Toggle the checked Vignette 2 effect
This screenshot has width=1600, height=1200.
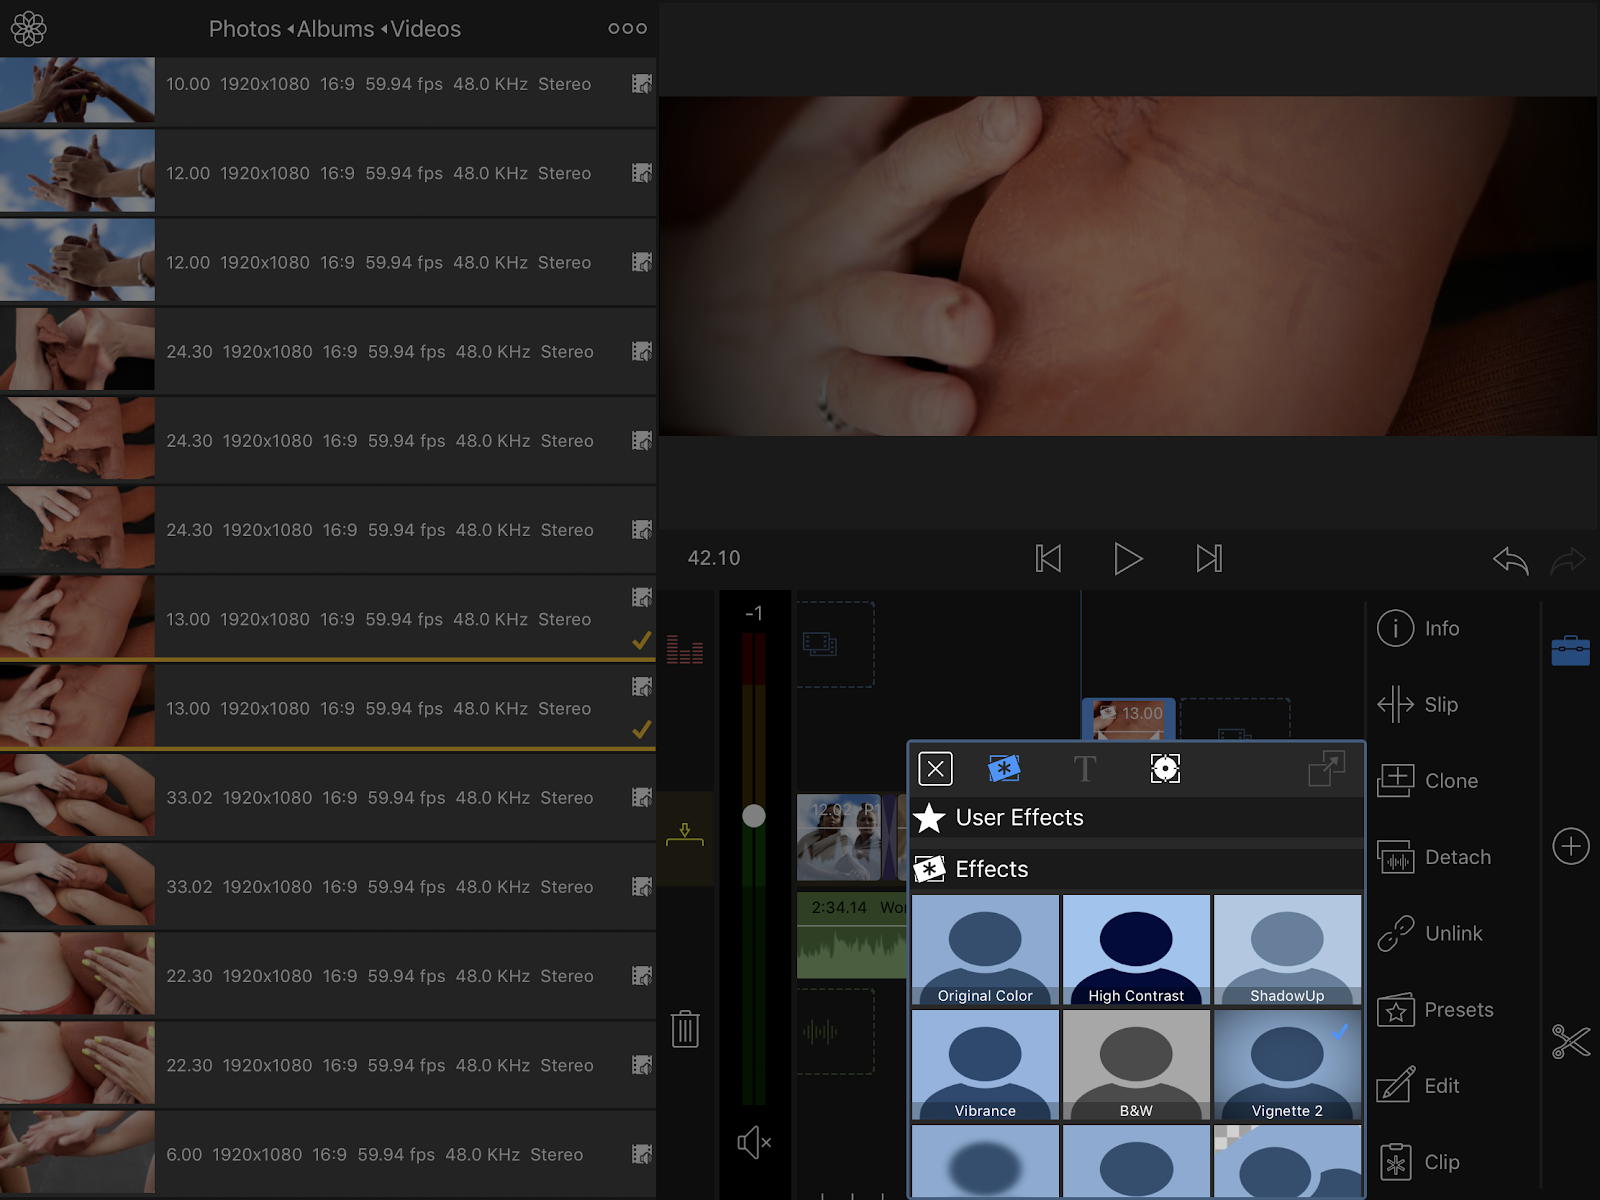1287,1065
